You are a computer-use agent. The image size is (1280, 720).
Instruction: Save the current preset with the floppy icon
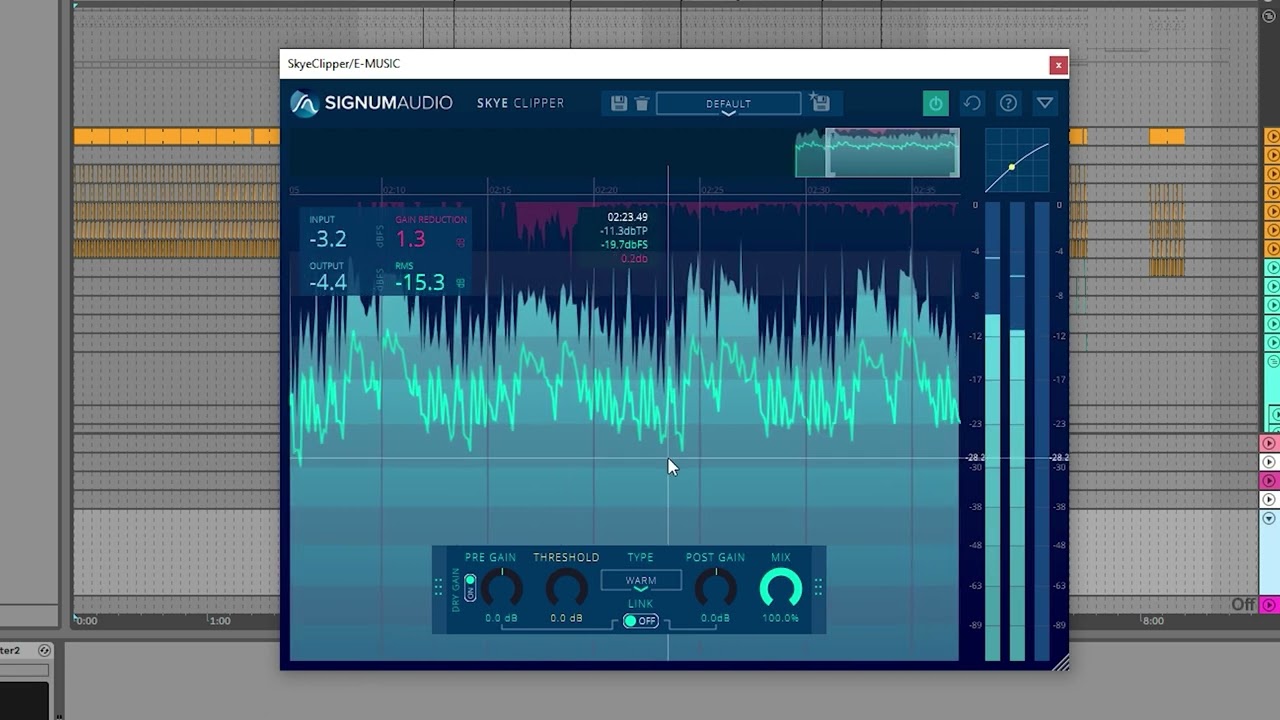pyautogui.click(x=619, y=103)
